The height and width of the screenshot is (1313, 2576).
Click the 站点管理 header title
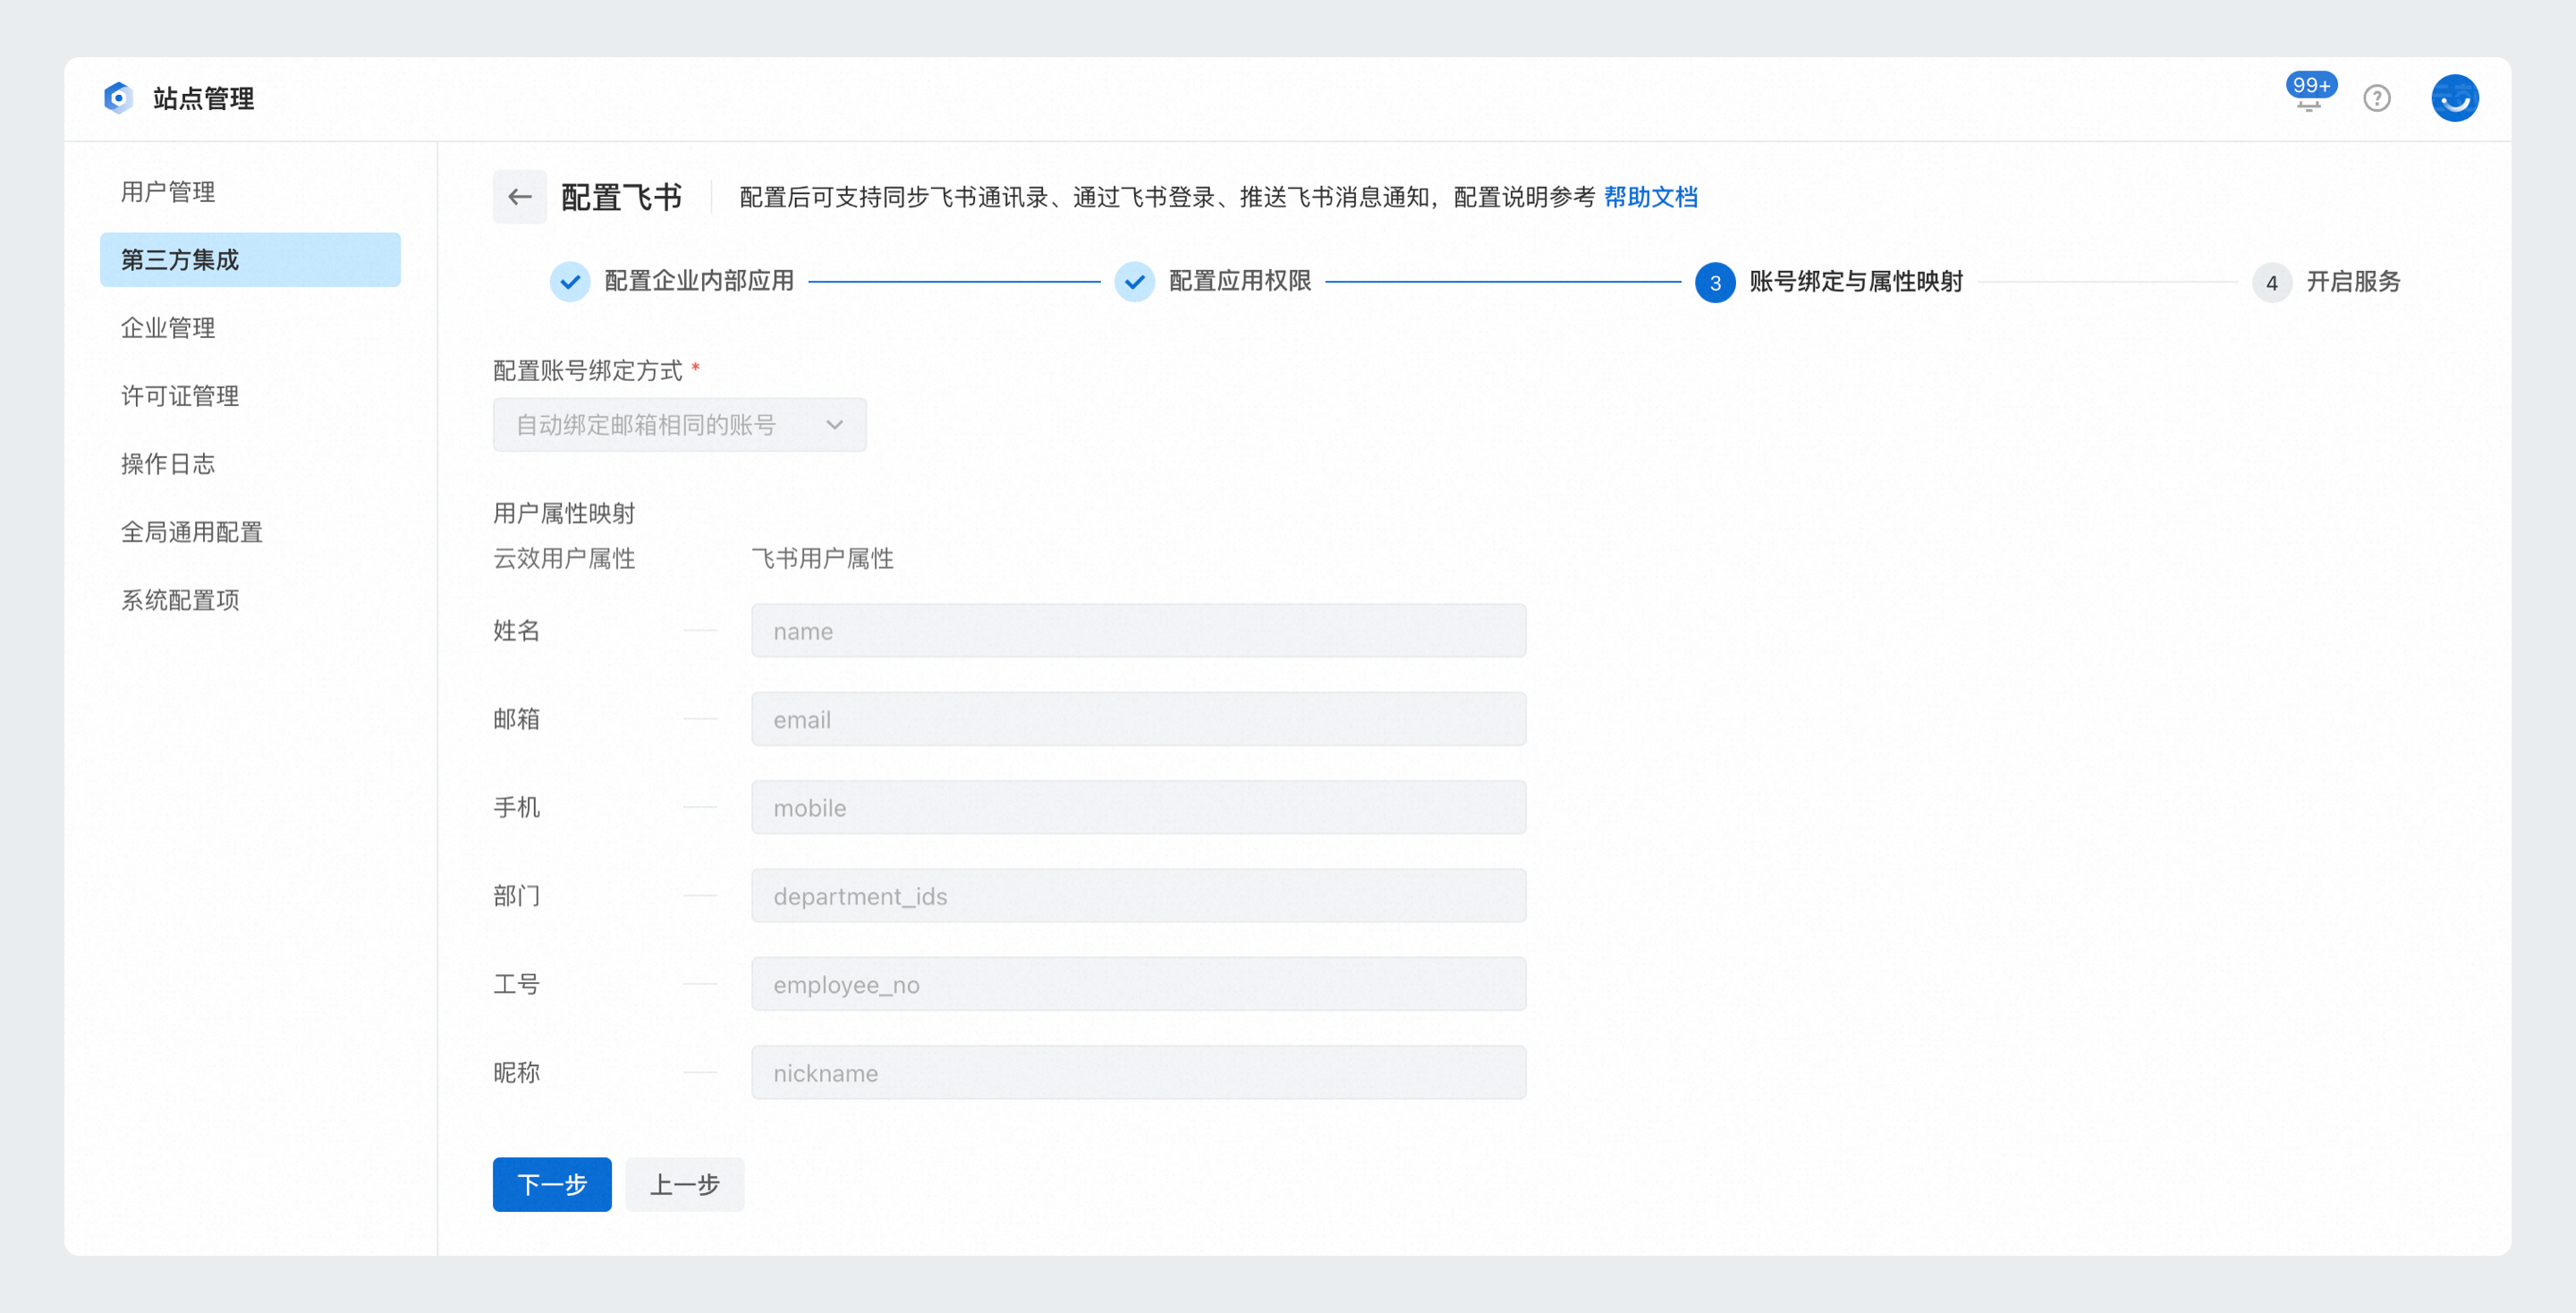[x=204, y=98]
